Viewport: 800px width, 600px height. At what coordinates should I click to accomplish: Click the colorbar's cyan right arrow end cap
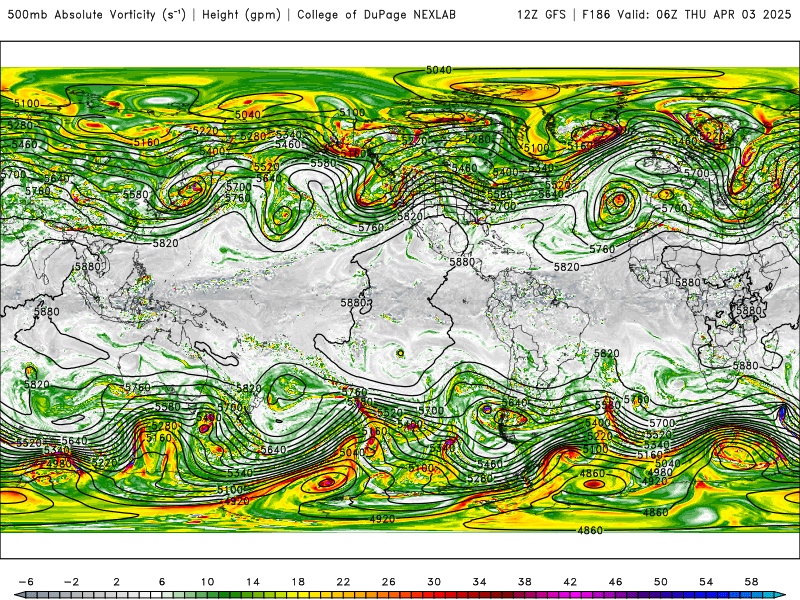point(781,595)
